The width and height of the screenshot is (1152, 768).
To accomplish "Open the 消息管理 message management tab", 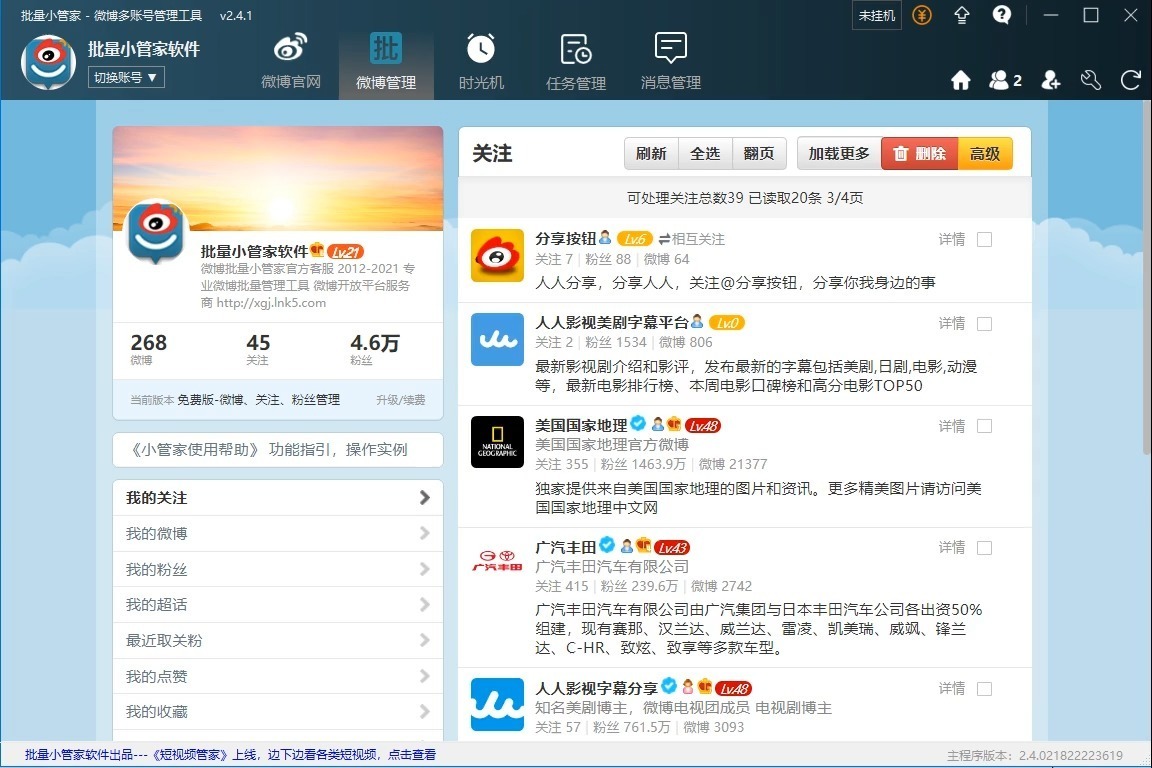I will [x=671, y=62].
